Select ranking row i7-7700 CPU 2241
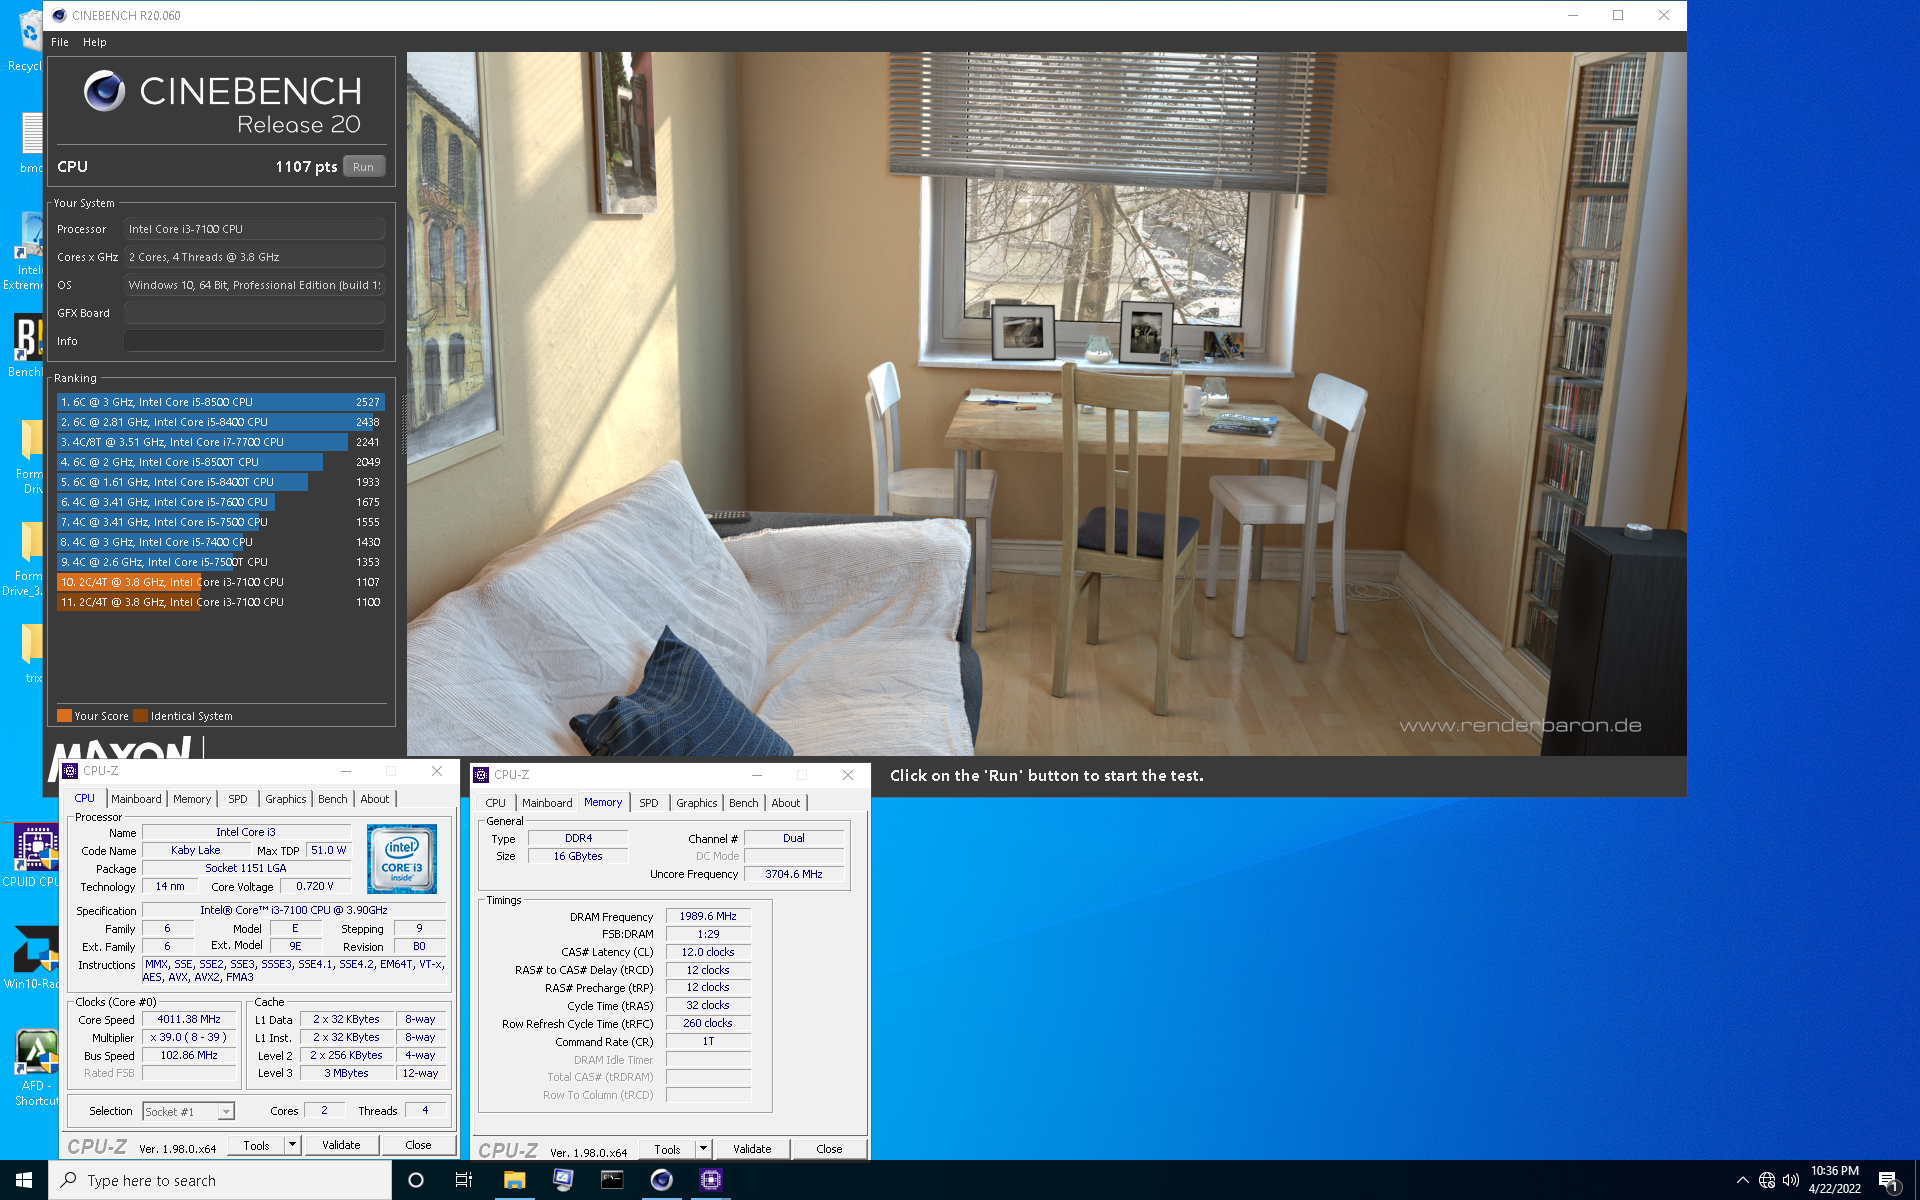 tap(221, 442)
